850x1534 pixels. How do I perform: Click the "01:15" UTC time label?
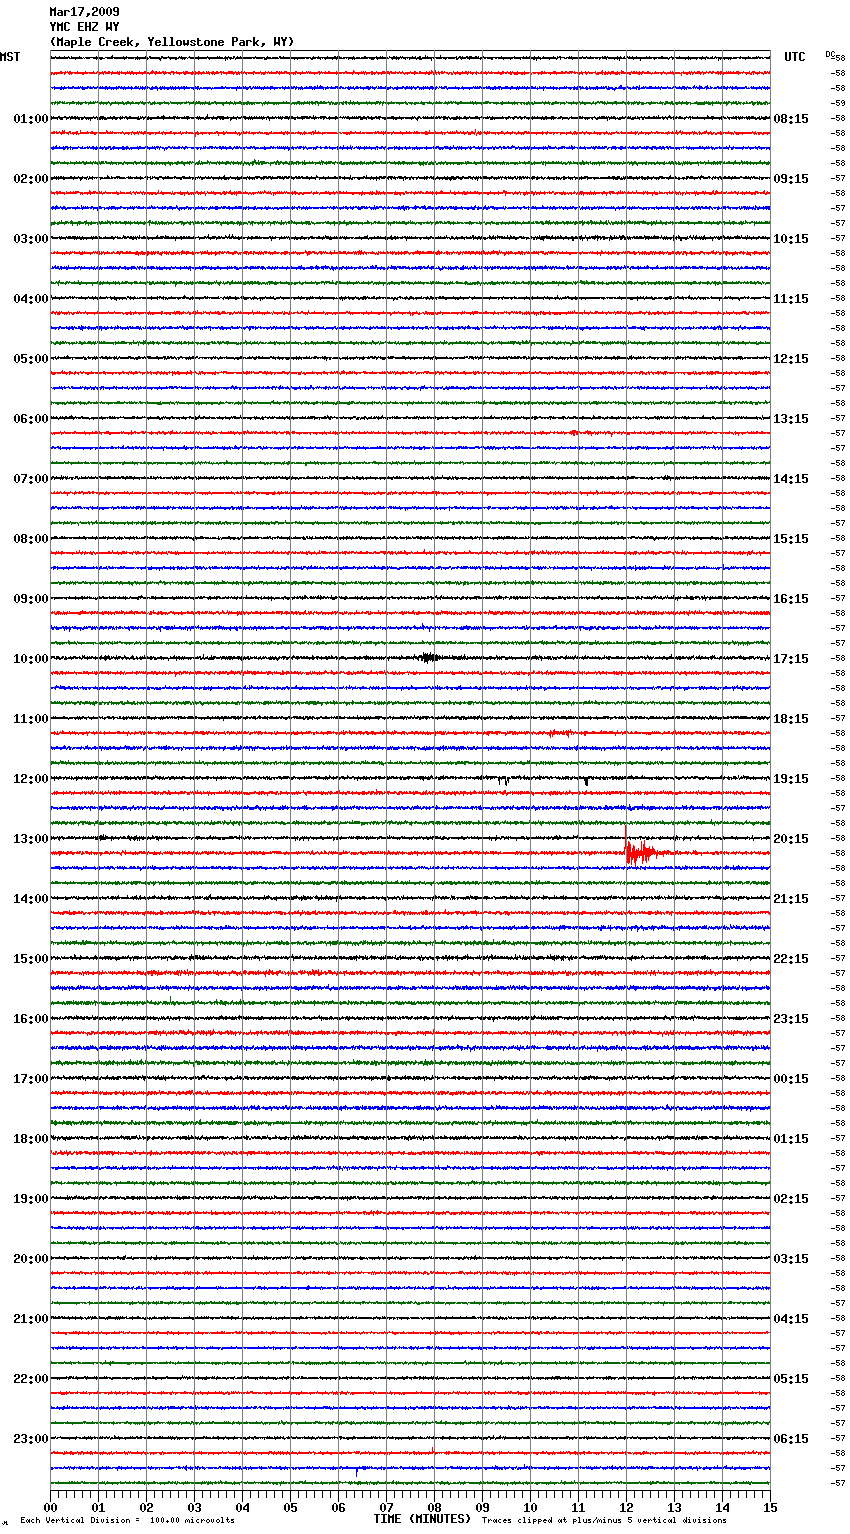(x=791, y=1139)
